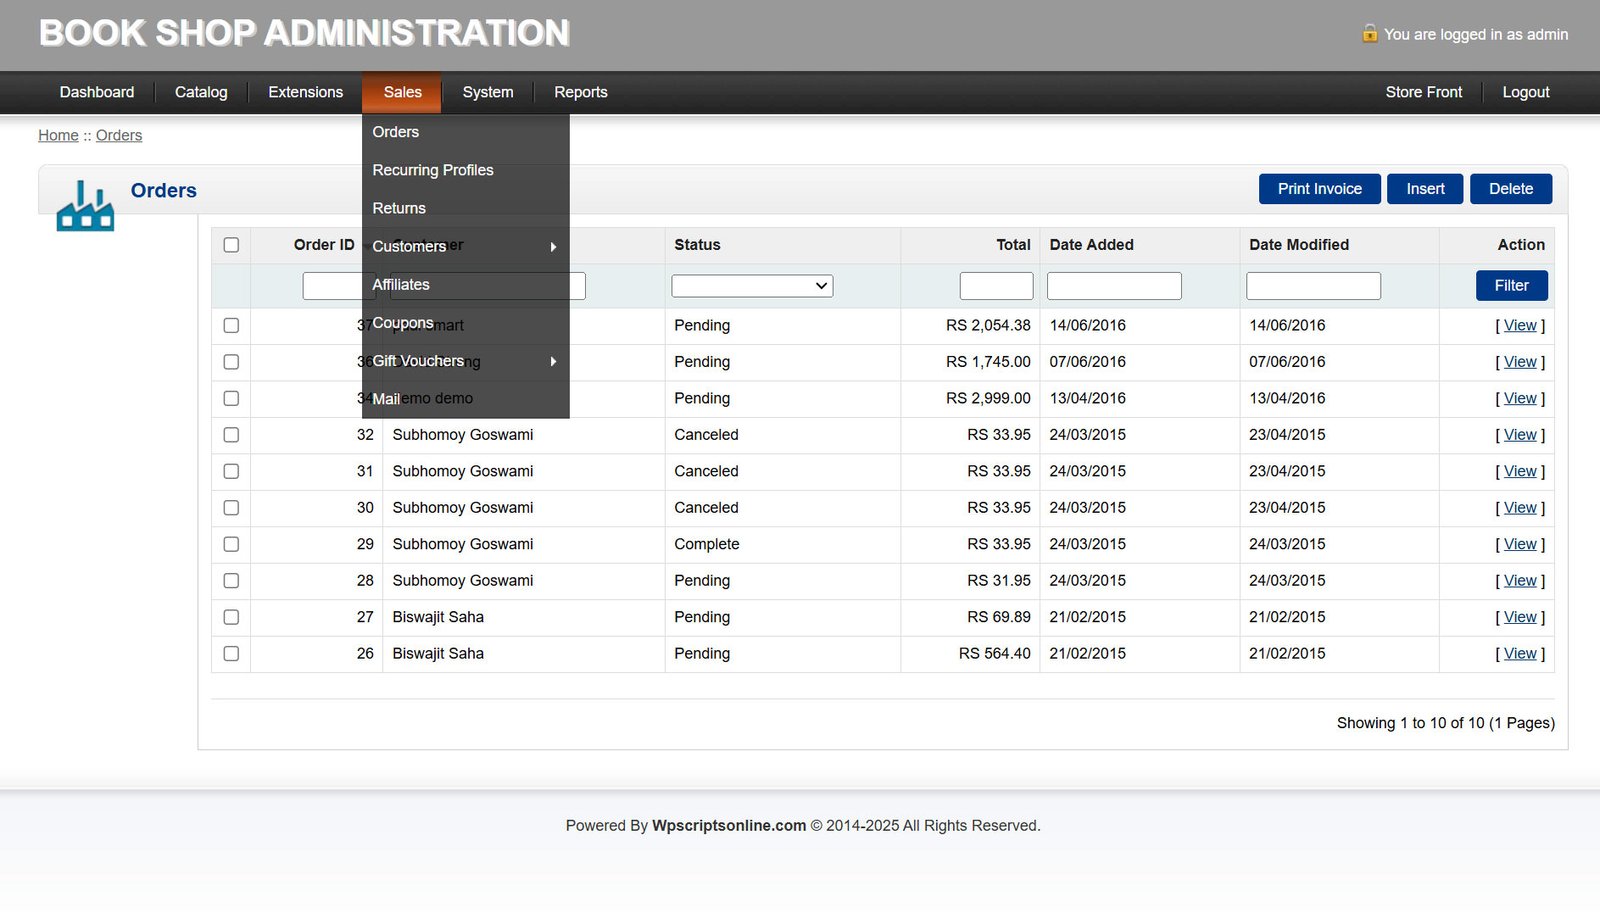This screenshot has height=912, width=1600.
Task: Select checkbox for order 26
Action: (231, 654)
